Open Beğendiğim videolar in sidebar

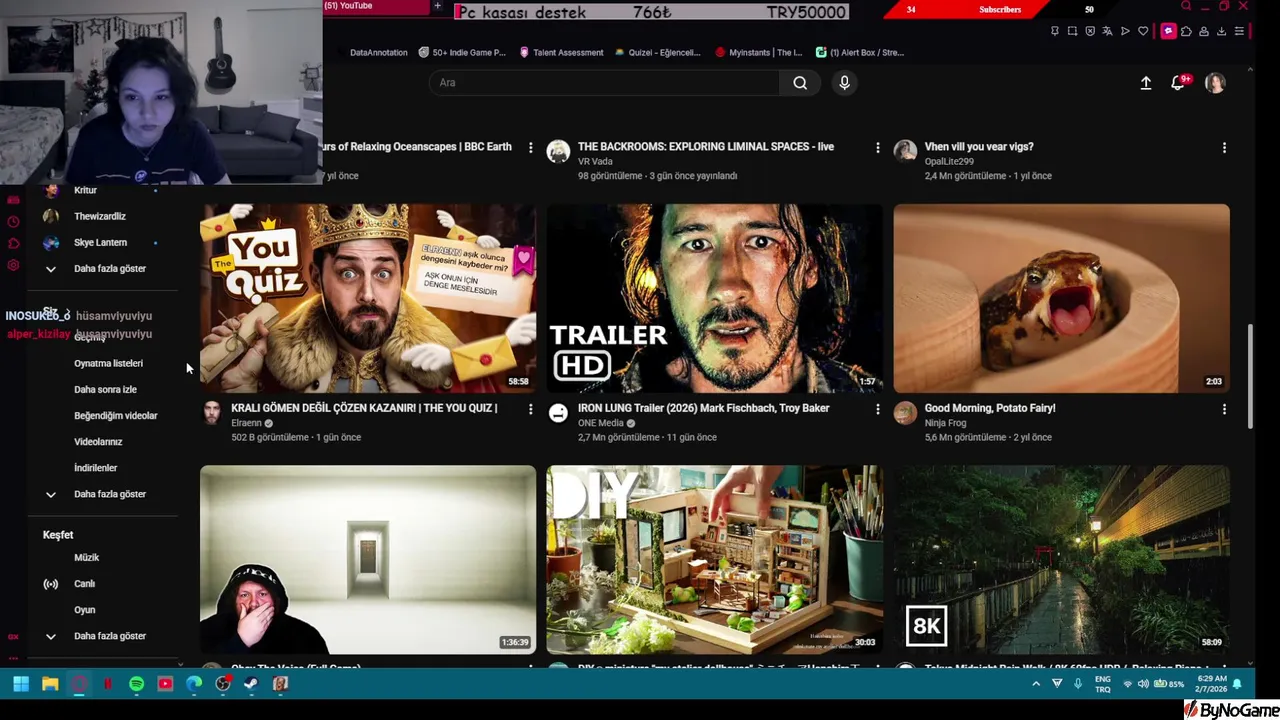coord(116,416)
